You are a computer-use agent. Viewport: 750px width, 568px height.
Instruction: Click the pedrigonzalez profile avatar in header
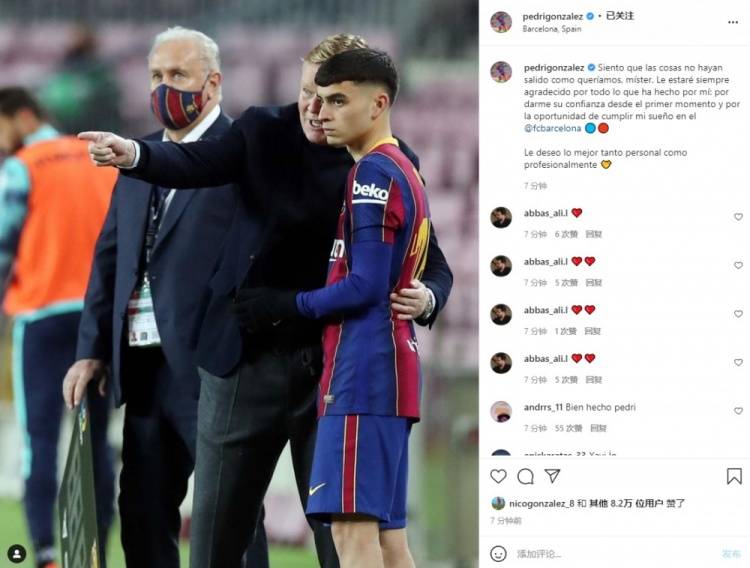(501, 22)
